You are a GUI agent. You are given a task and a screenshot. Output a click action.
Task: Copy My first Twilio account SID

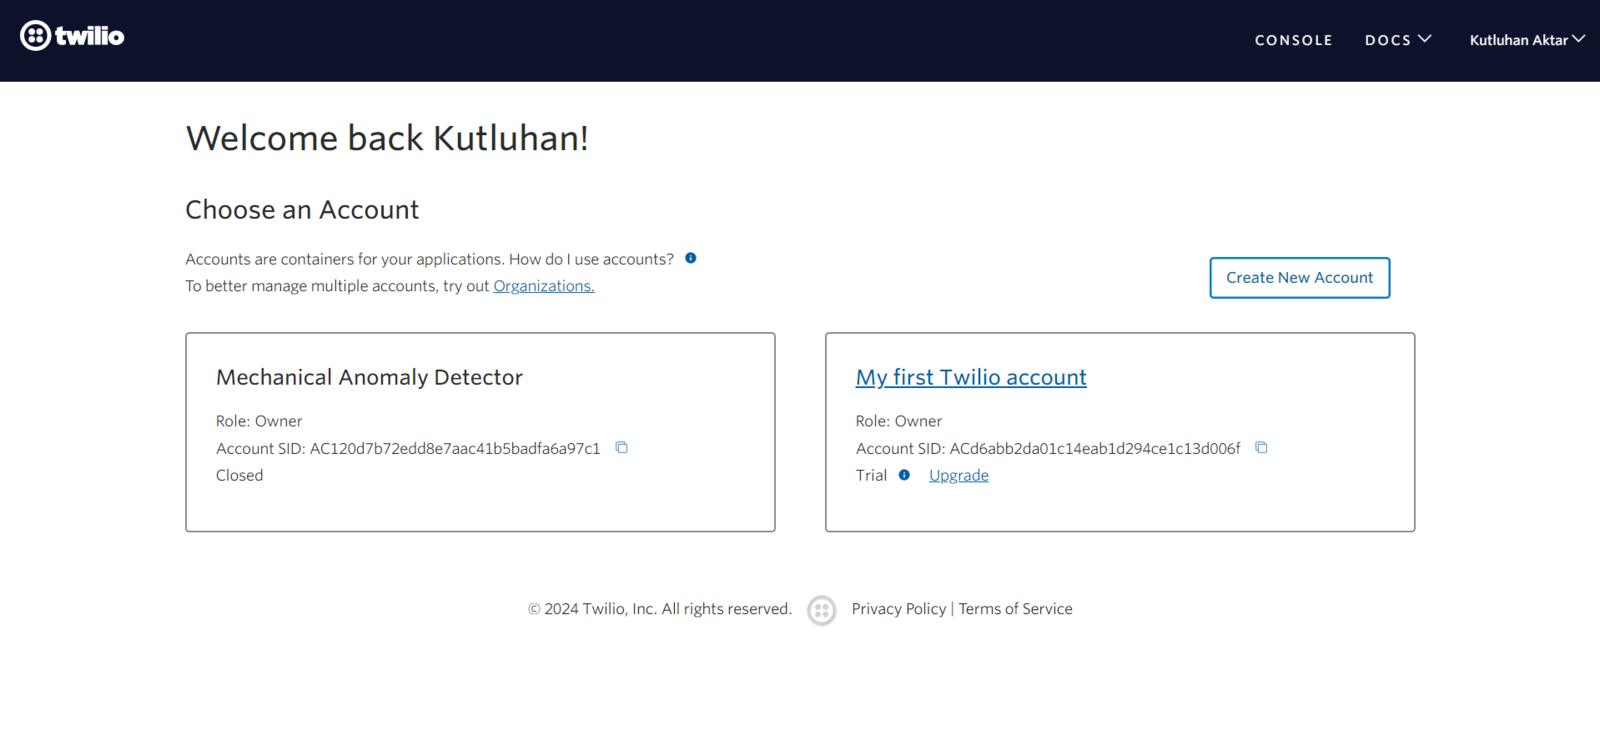click(x=1261, y=448)
